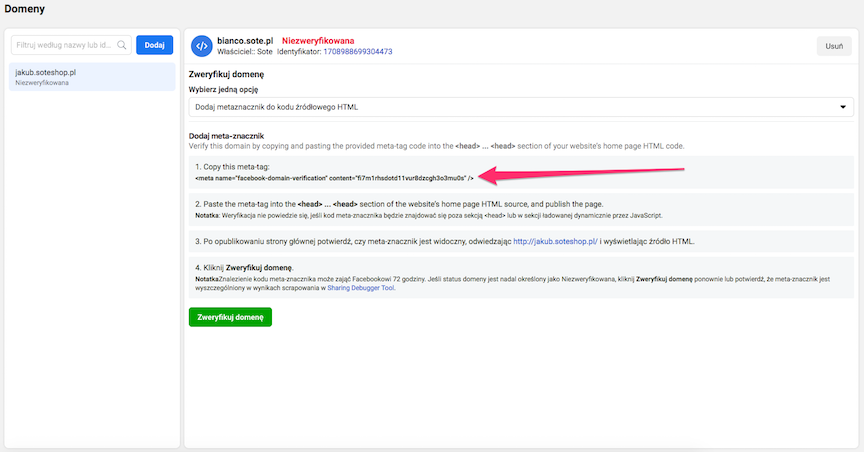Click the facebook-domain-verification meta-tag code
Screen dimensions: 864x452
pos(335,176)
